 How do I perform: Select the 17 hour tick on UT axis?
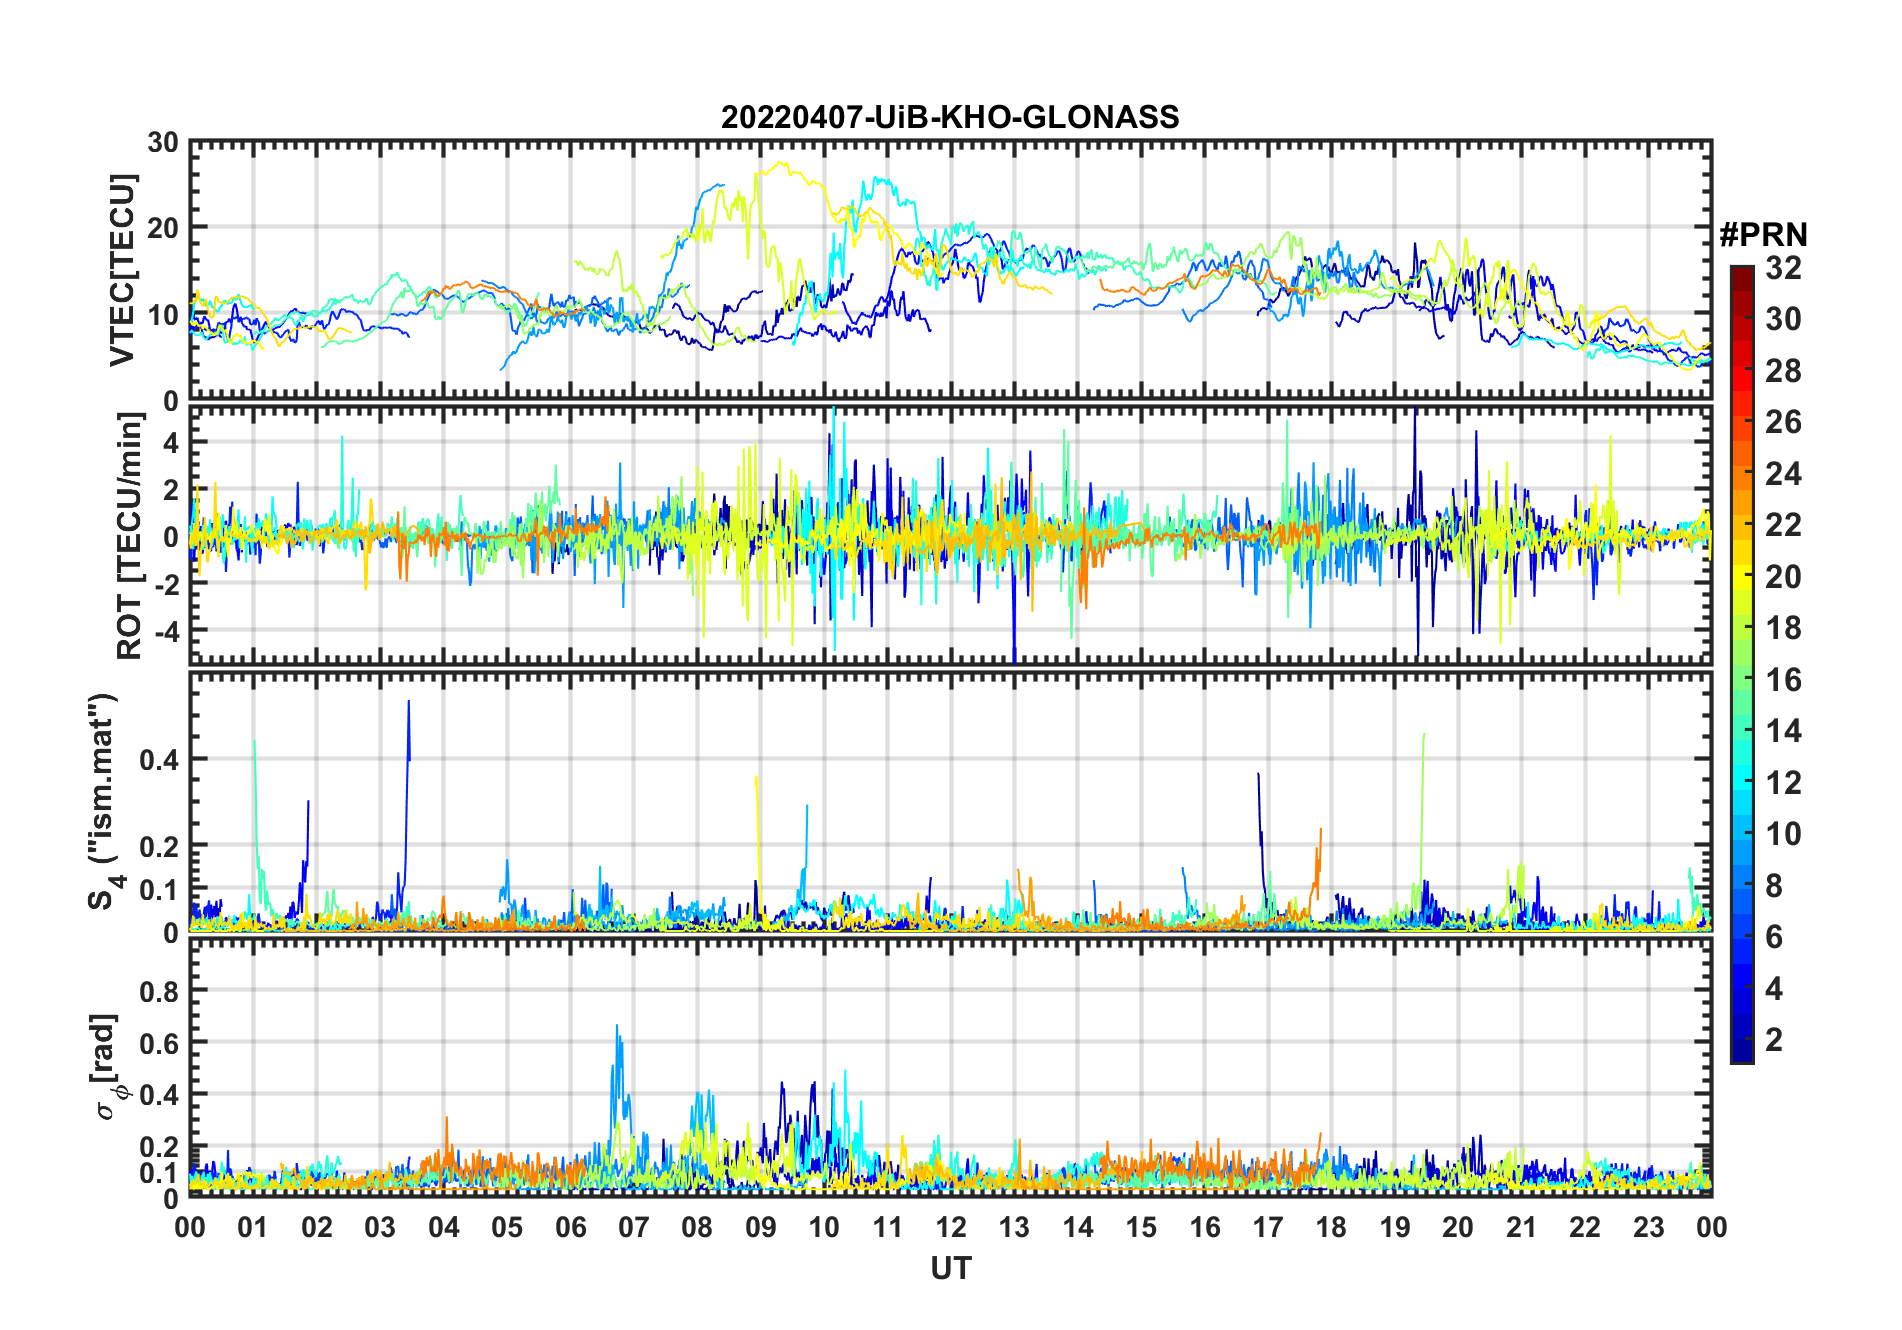1268,1227
